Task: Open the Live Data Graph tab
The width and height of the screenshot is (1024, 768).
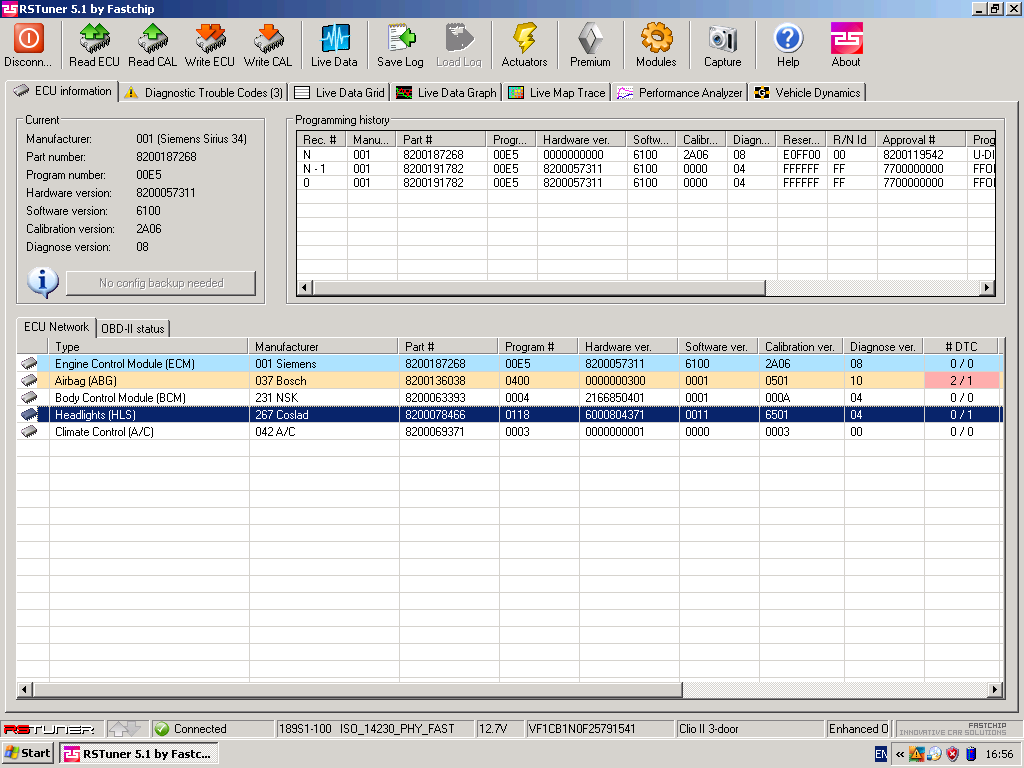Action: (x=446, y=93)
